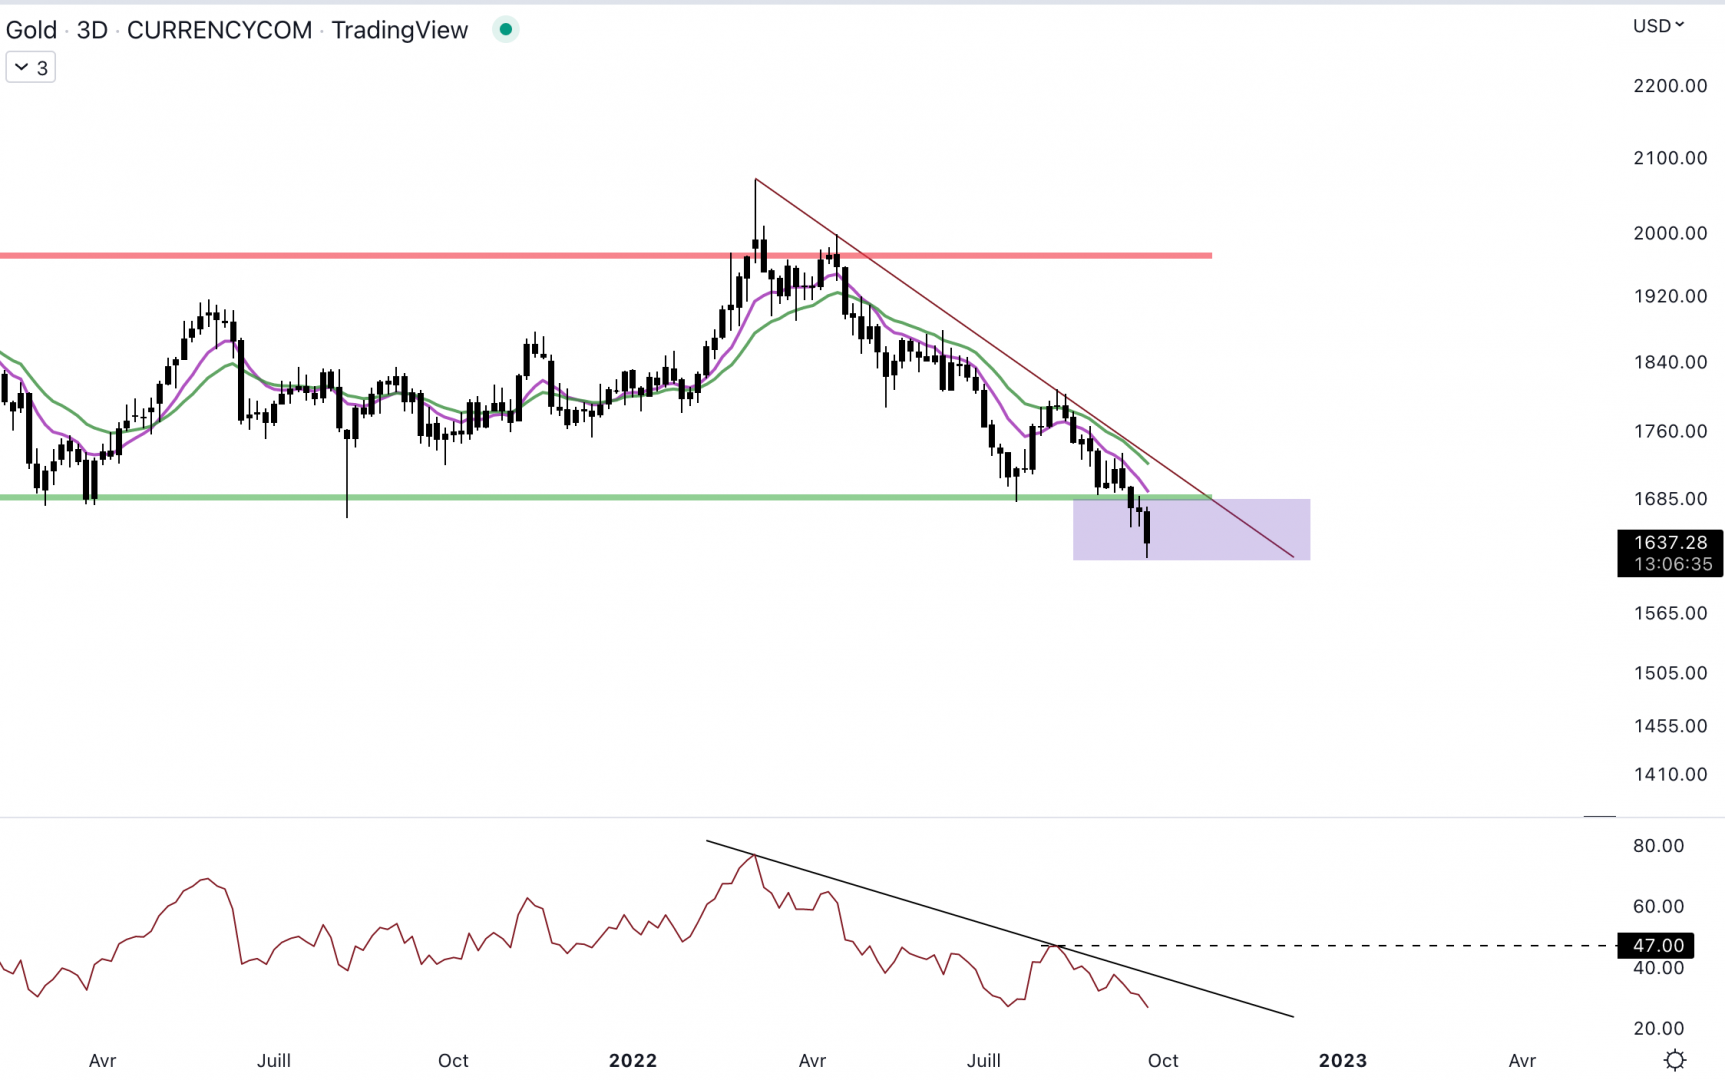Open chart settings gear icon

point(1675,1060)
